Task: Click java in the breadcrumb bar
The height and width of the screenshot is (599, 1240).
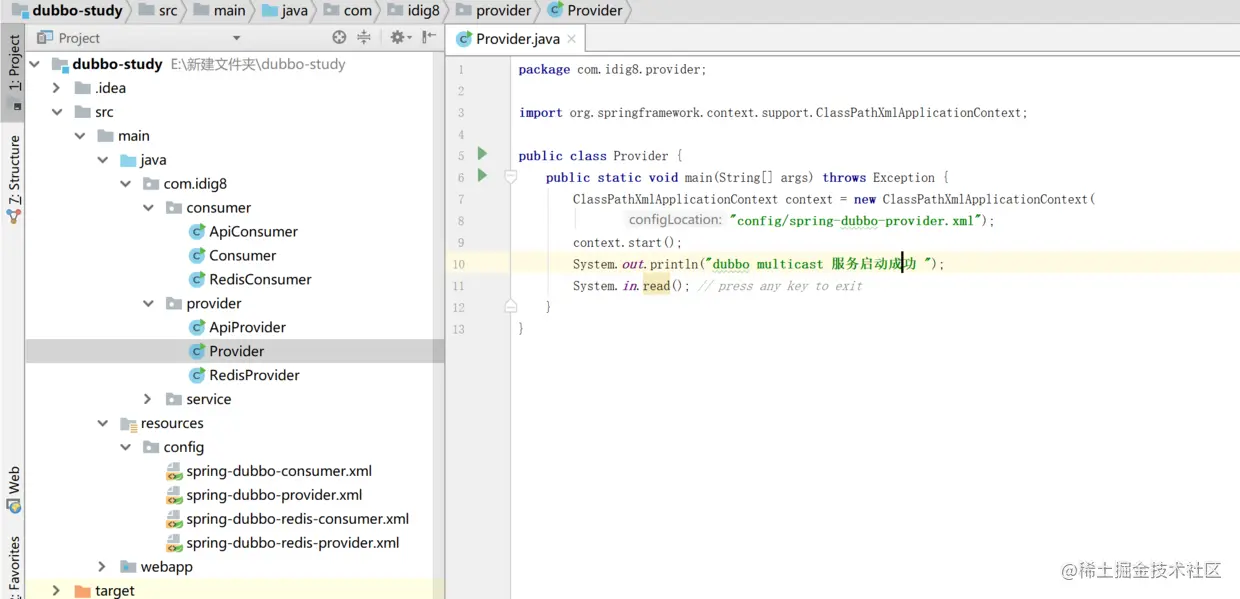Action: pos(284,11)
